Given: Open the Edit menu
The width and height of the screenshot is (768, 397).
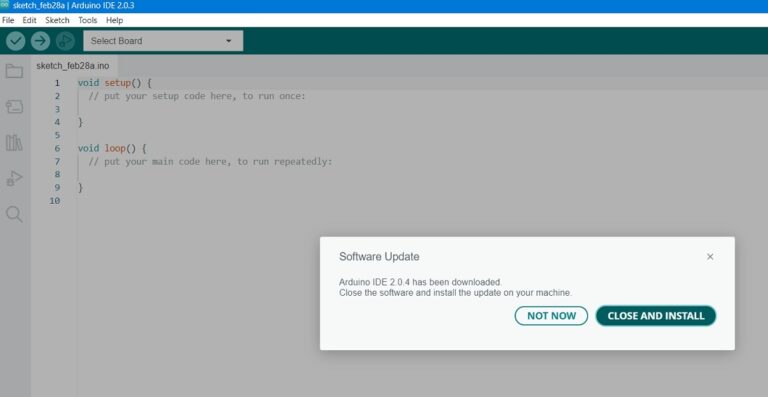Looking at the screenshot, I should pos(29,20).
